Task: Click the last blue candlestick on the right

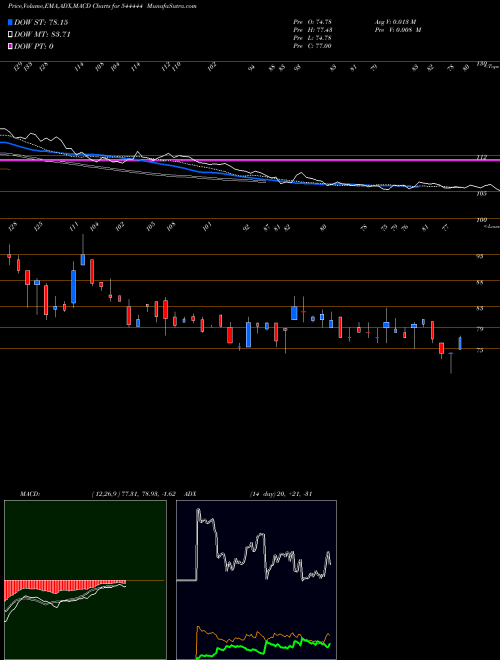Action: pyautogui.click(x=460, y=343)
